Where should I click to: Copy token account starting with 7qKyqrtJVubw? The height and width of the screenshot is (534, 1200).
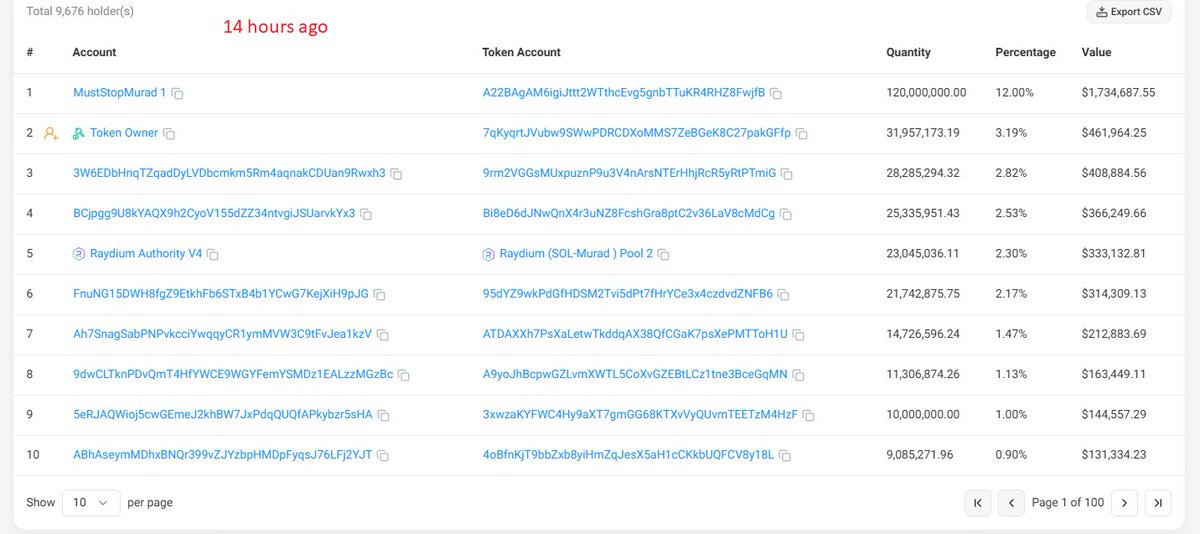802,133
